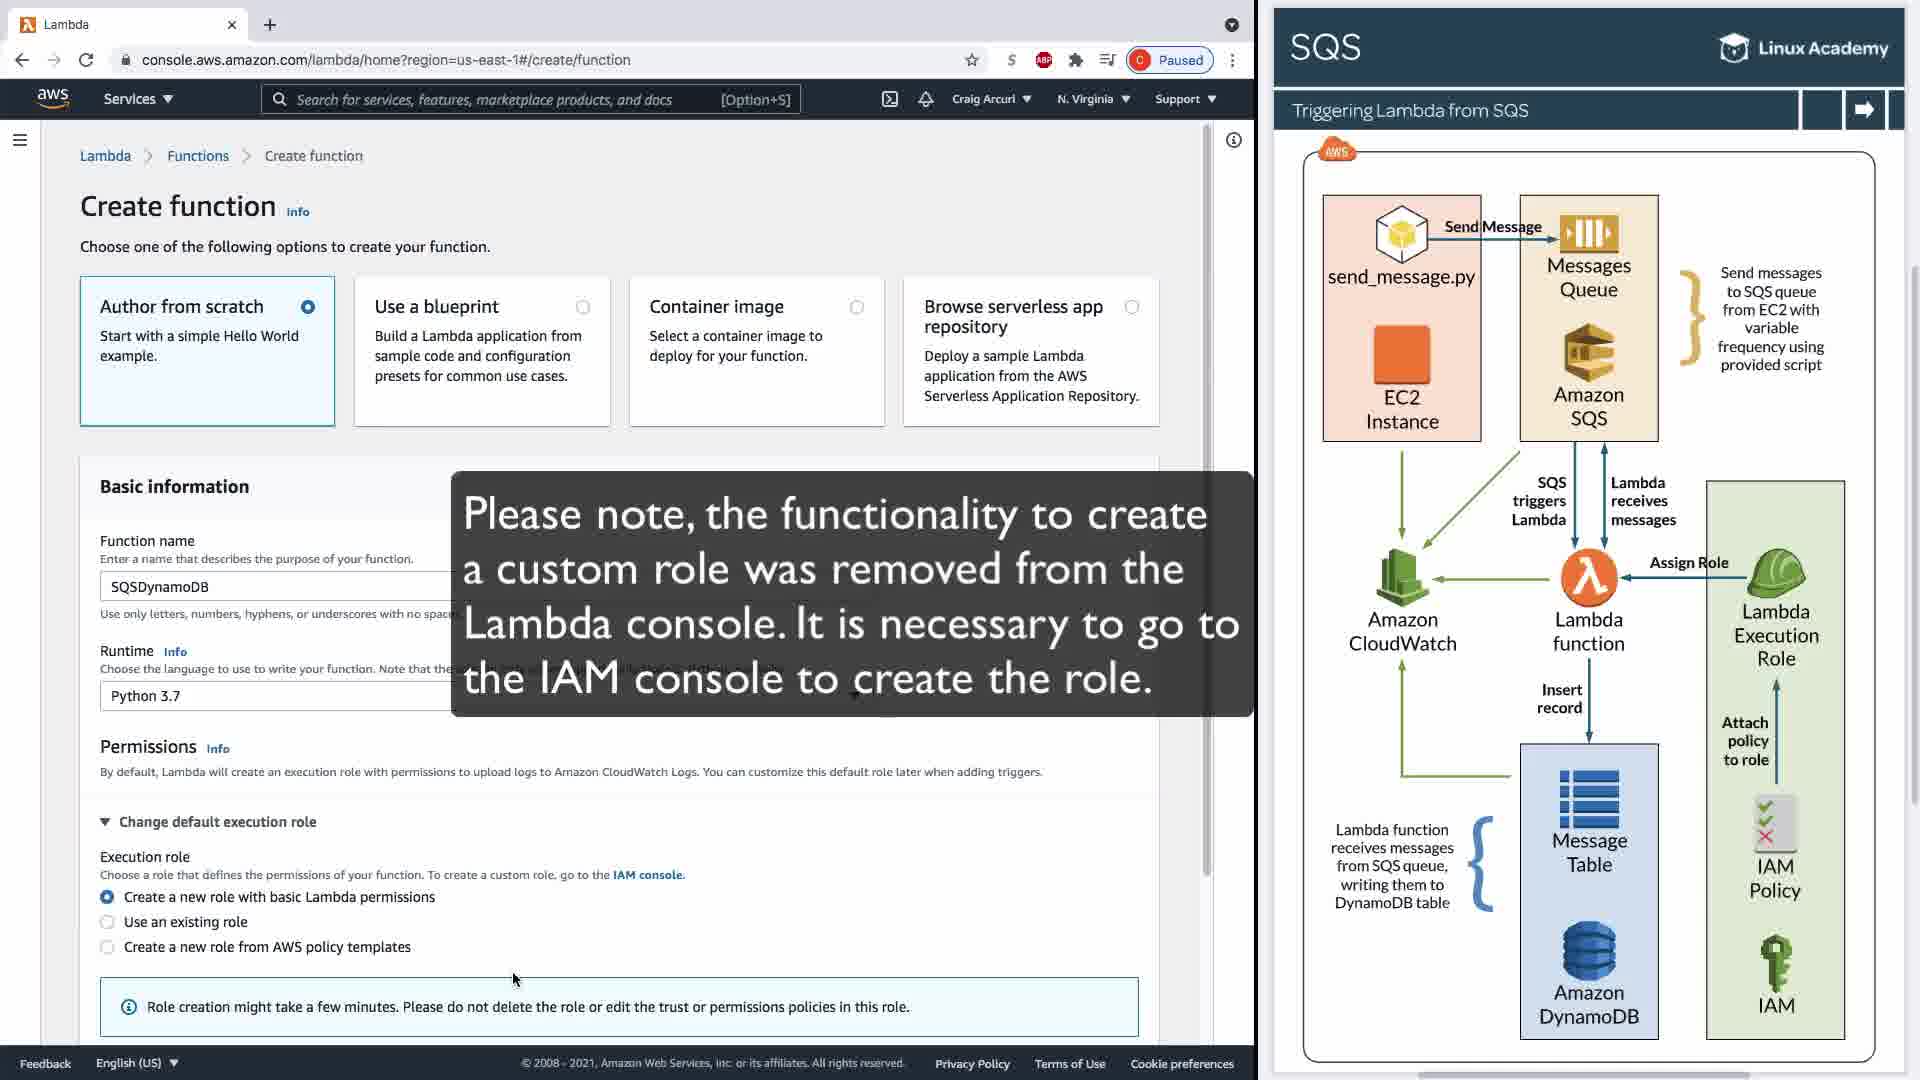Open browser extensions puzzle icon

(1075, 60)
